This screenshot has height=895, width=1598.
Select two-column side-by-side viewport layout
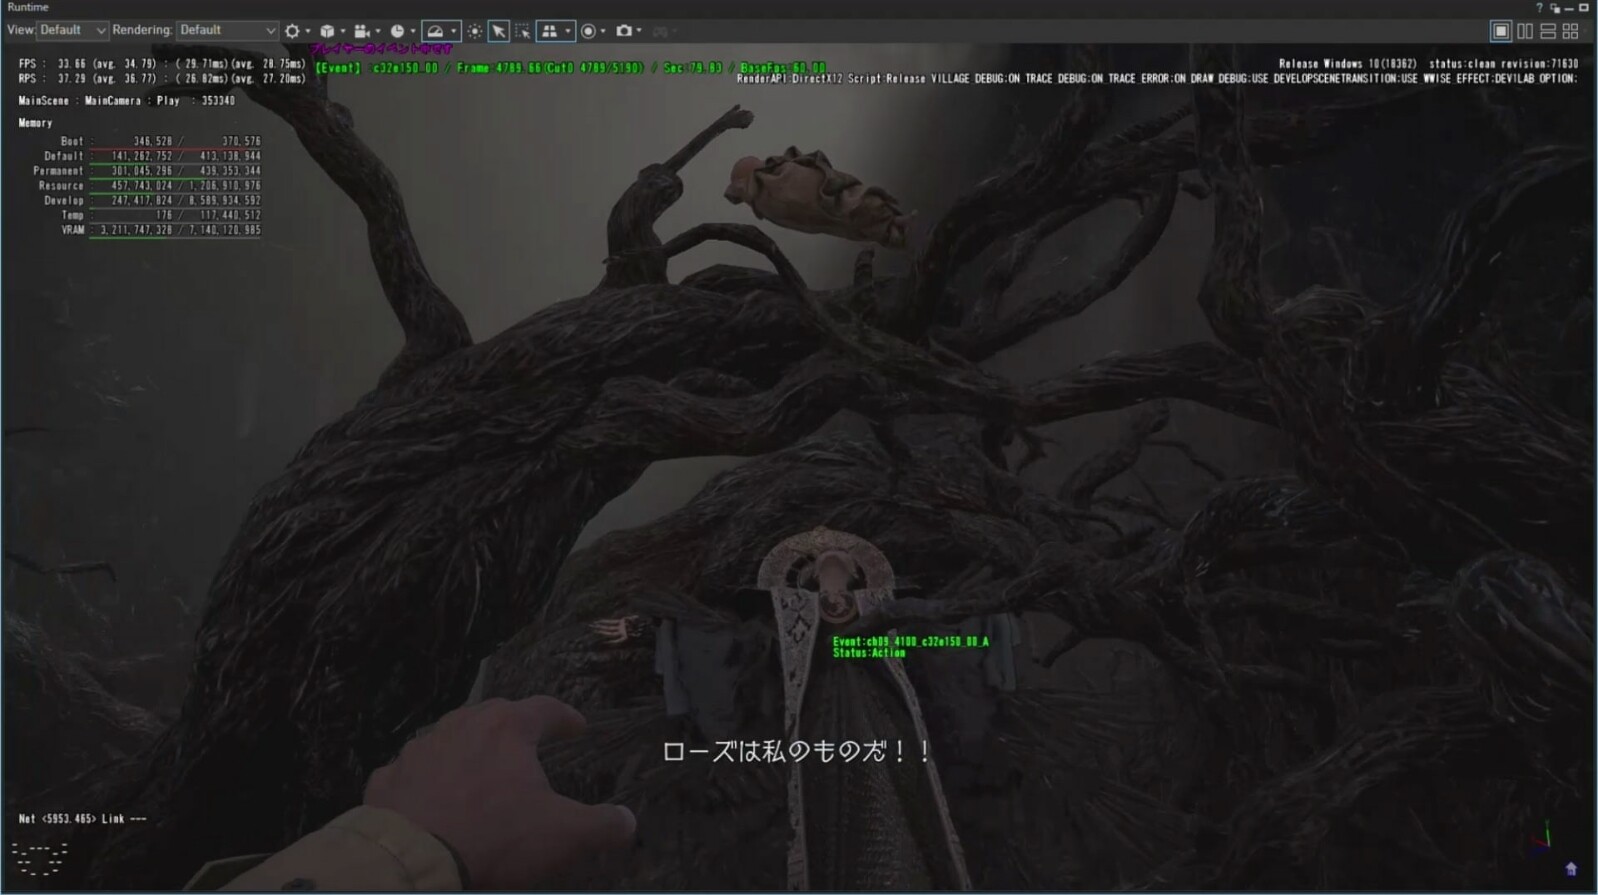point(1525,31)
